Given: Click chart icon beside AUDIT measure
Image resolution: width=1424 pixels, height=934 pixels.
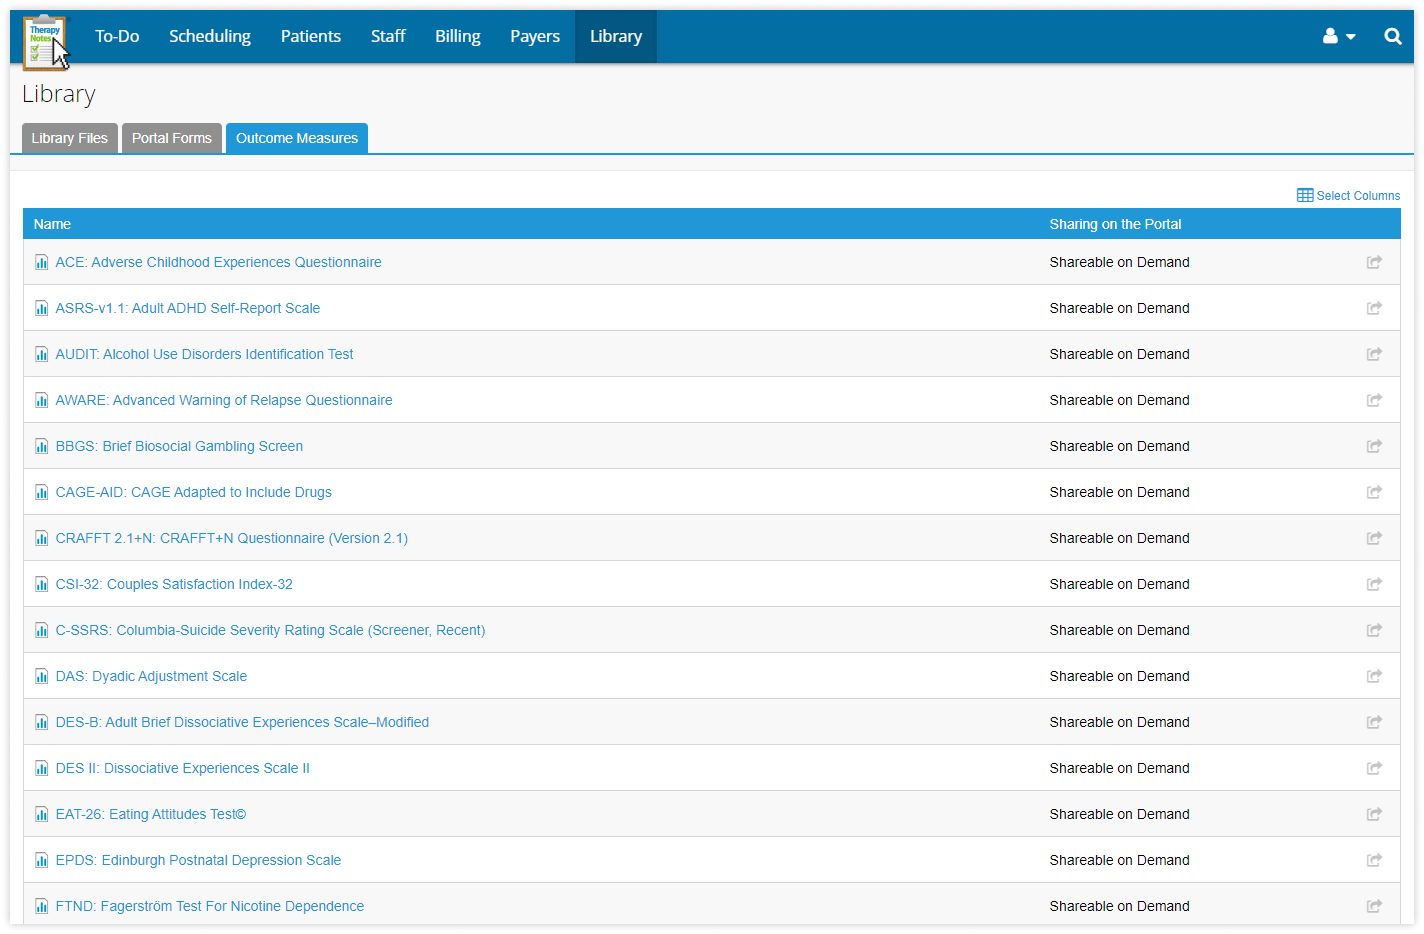Looking at the screenshot, I should tap(41, 354).
